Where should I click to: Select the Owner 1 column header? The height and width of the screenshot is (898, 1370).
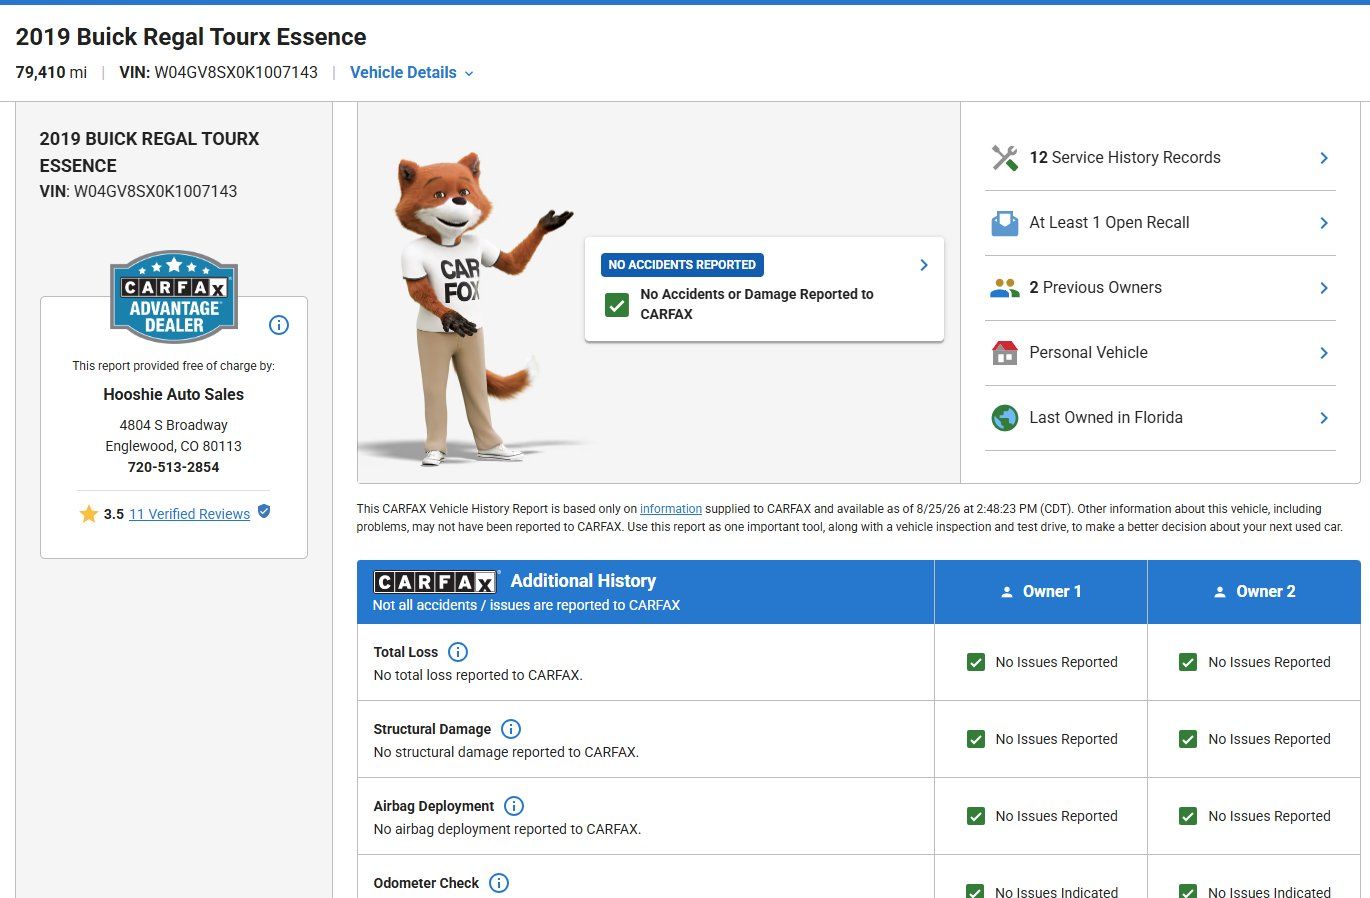coord(1040,592)
